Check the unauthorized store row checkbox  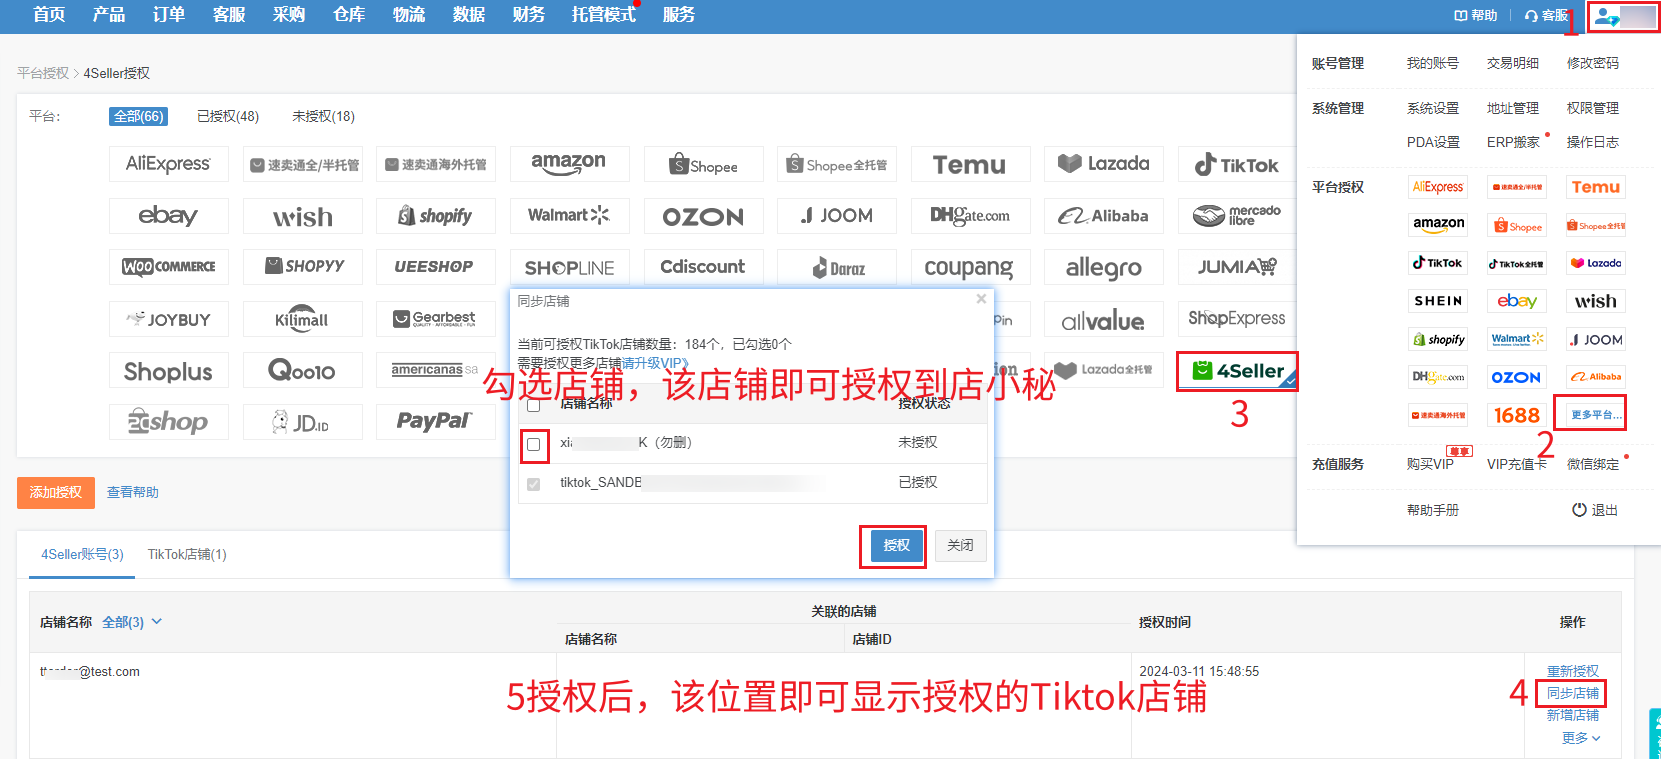pos(534,444)
